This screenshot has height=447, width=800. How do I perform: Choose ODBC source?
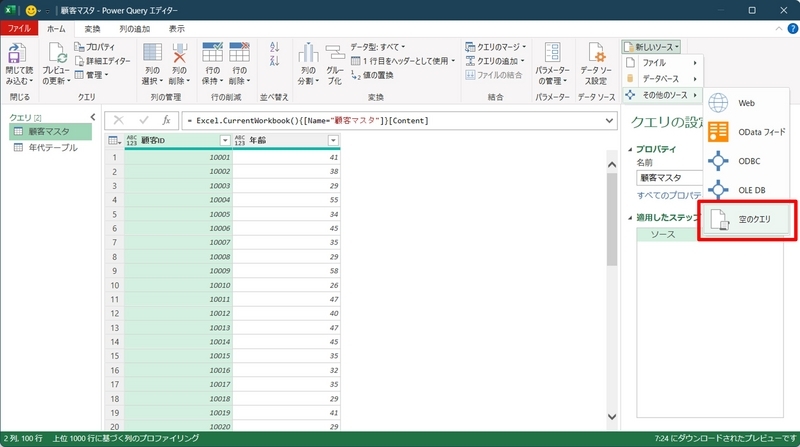[746, 161]
